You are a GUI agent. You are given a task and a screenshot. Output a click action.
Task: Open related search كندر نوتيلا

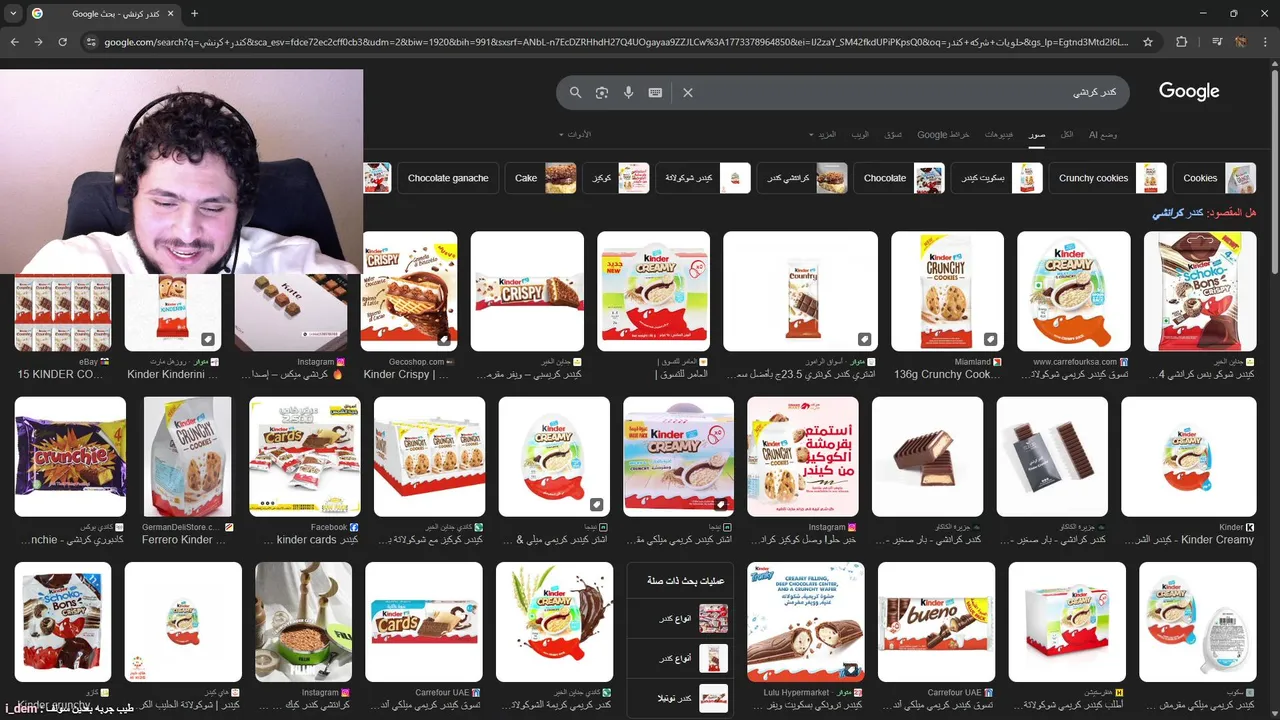pyautogui.click(x=680, y=699)
